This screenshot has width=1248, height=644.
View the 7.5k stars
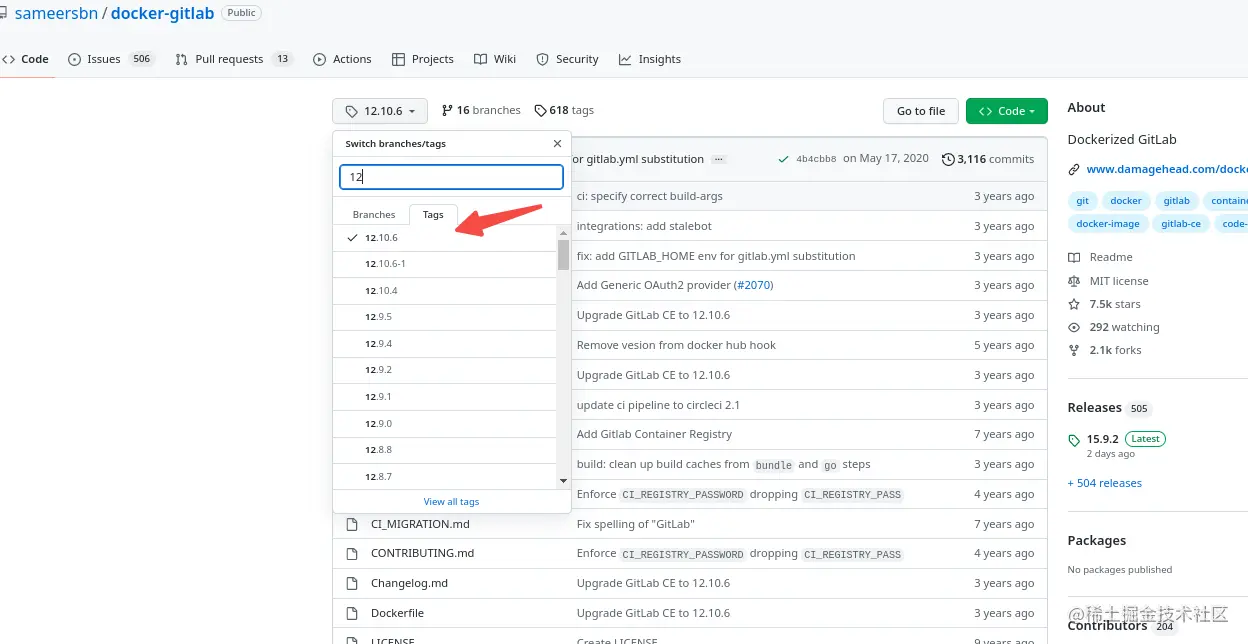[1104, 304]
